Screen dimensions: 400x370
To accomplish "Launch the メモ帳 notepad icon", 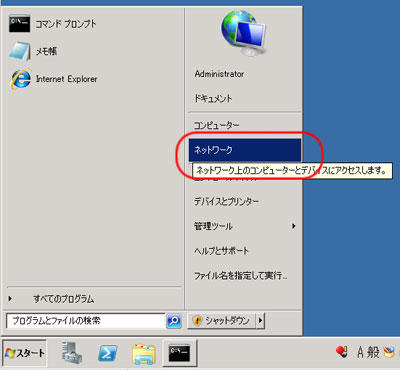I will pos(20,51).
